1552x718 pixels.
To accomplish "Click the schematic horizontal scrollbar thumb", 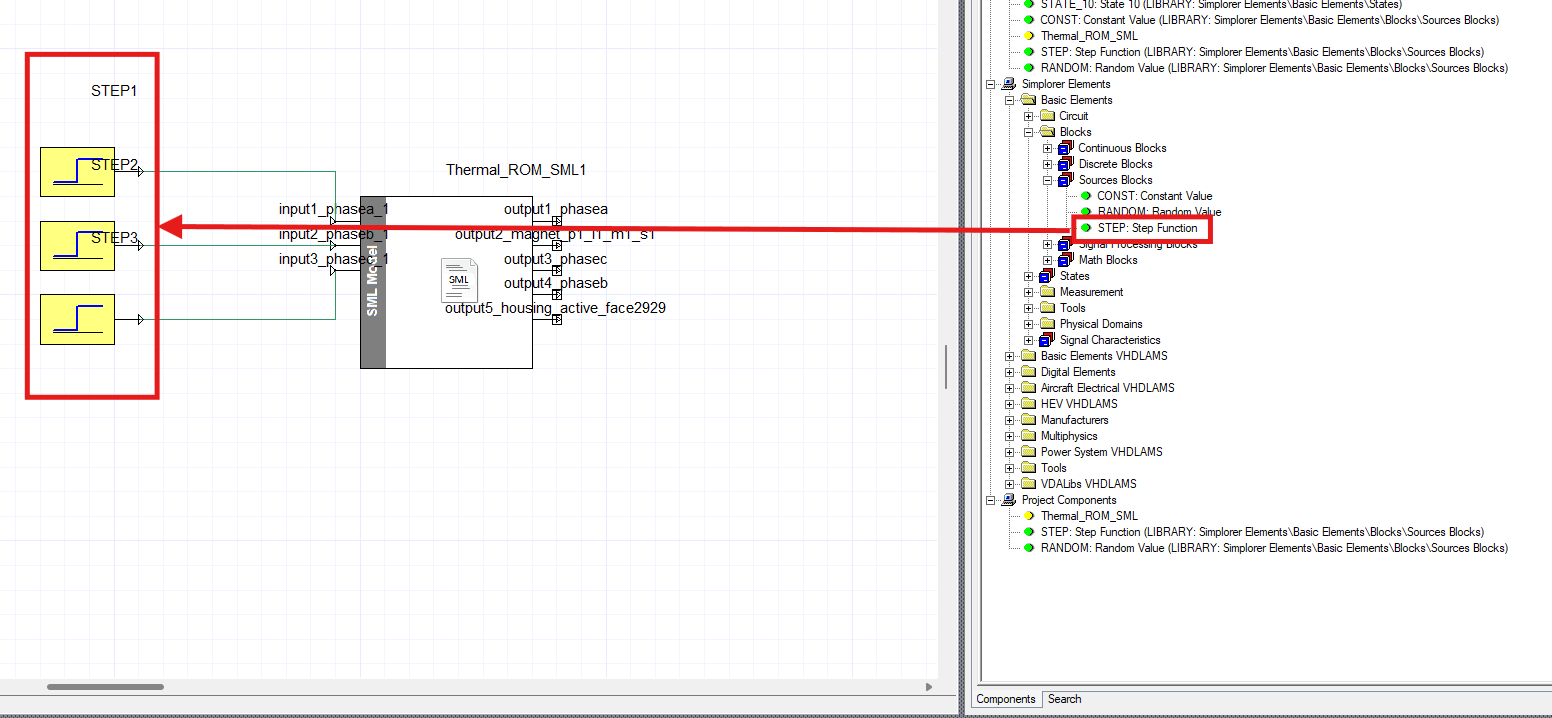I will click(x=105, y=687).
